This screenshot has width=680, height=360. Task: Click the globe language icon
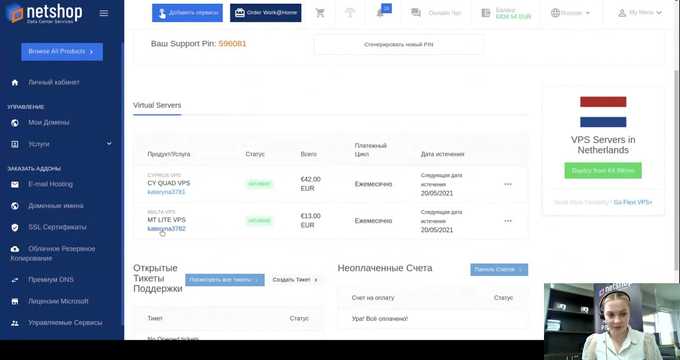[555, 13]
